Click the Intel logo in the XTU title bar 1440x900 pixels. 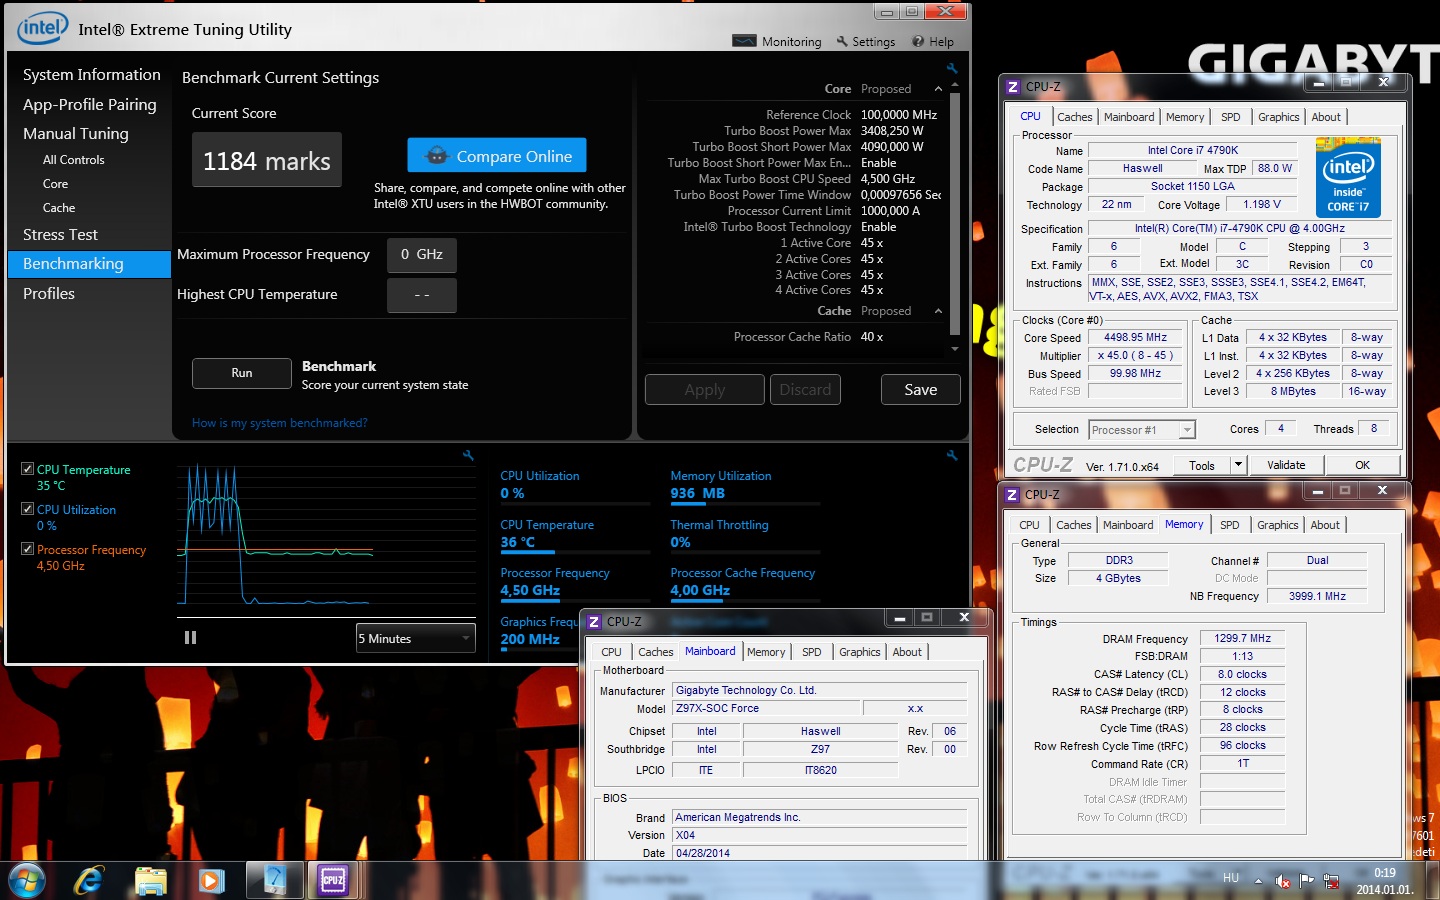point(43,28)
